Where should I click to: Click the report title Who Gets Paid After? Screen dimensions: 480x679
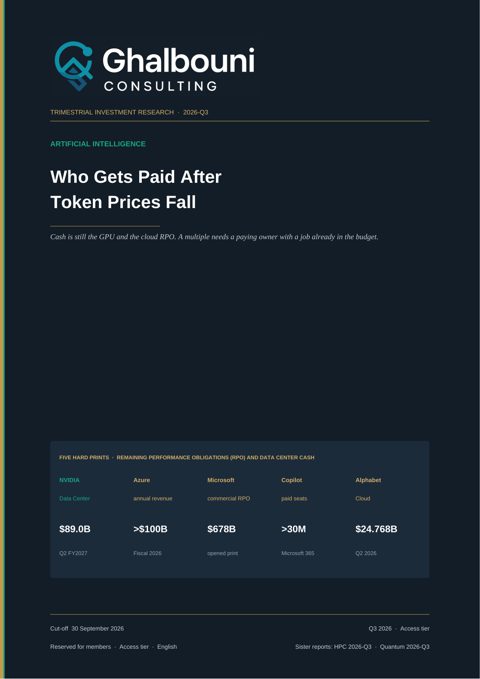tap(136, 177)
